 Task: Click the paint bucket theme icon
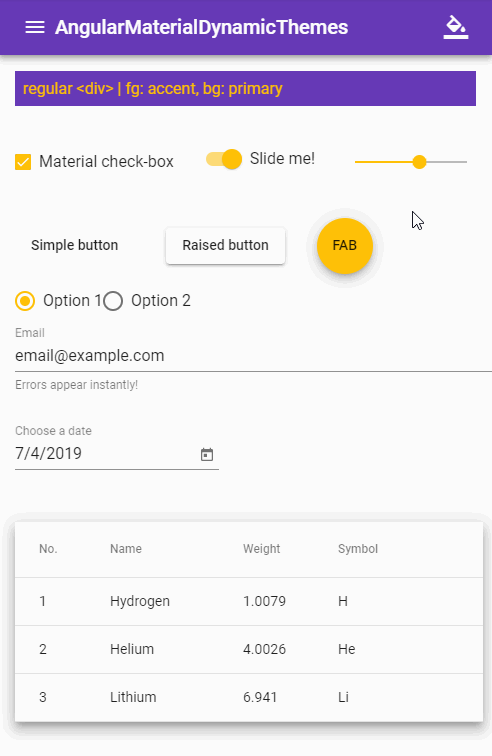456,27
